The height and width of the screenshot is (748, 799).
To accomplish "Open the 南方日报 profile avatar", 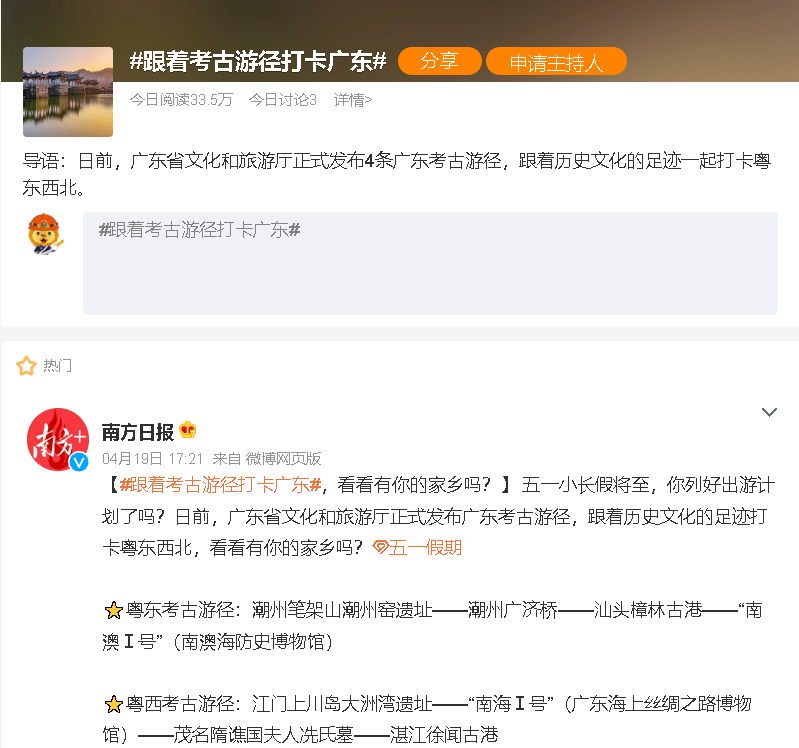I will pyautogui.click(x=57, y=438).
